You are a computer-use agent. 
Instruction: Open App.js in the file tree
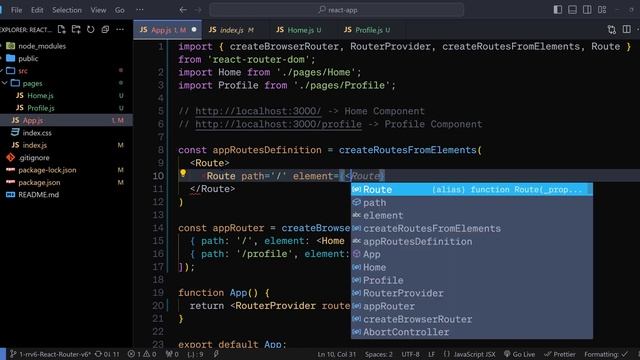pos(33,120)
